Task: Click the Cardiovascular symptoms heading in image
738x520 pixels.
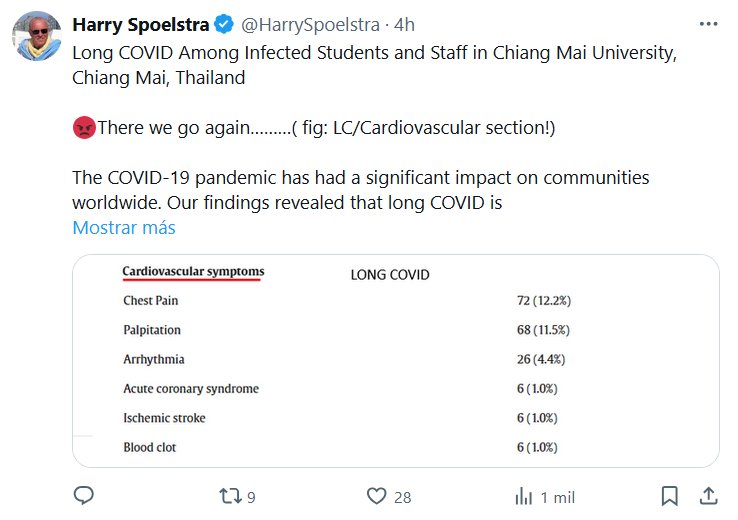Action: (x=193, y=272)
